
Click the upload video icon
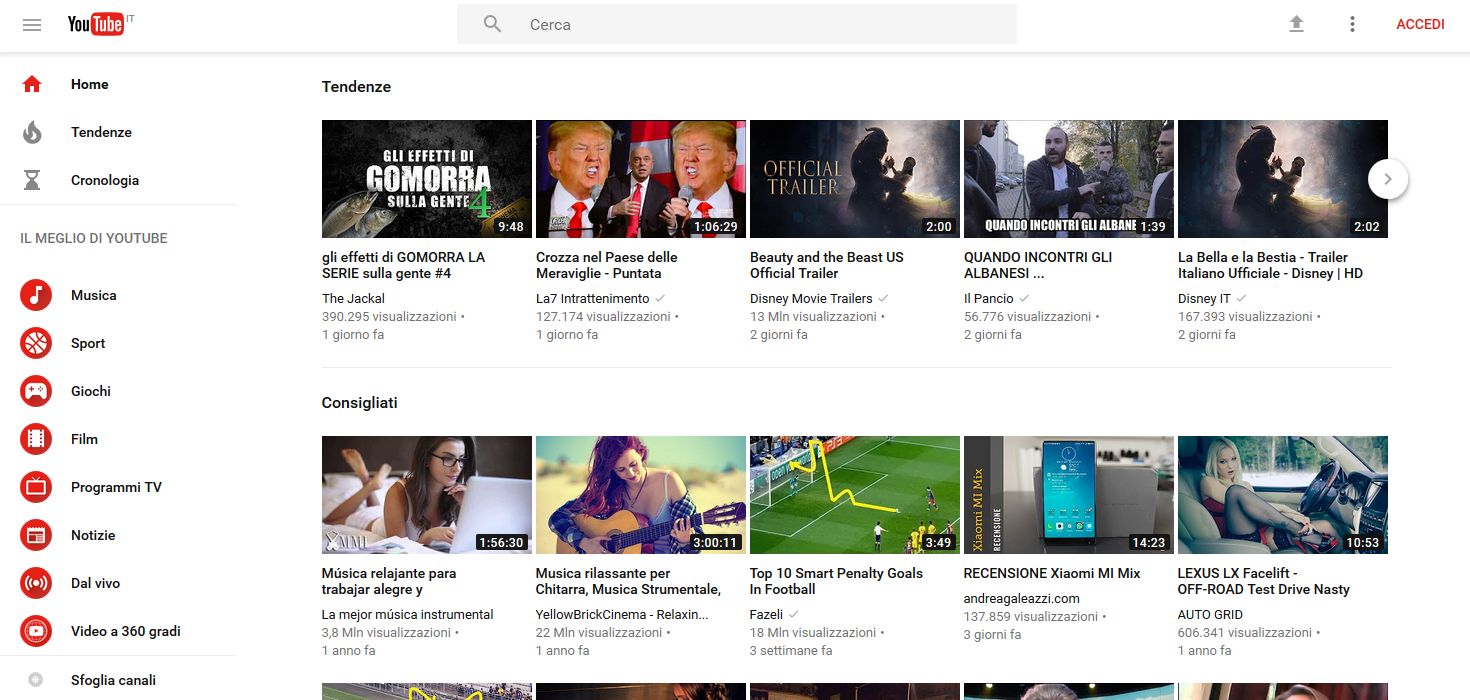pyautogui.click(x=1296, y=24)
